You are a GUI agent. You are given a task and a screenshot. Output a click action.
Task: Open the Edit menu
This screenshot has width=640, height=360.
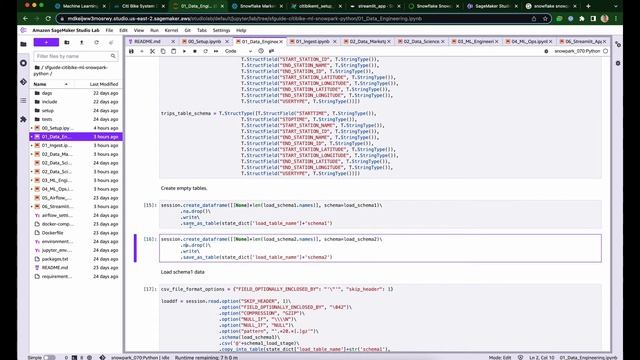tap(123, 31)
